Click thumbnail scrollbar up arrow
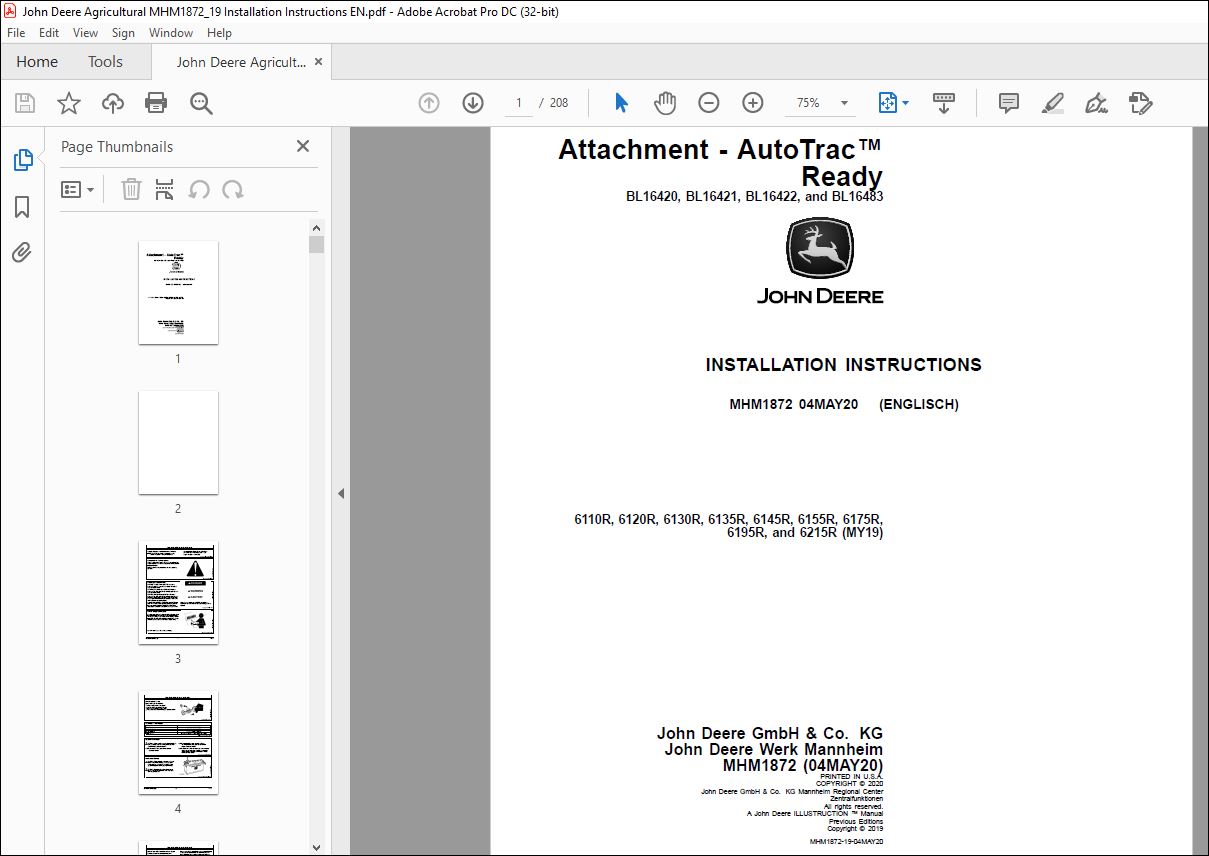Image resolution: width=1209 pixels, height=856 pixels. click(316, 227)
